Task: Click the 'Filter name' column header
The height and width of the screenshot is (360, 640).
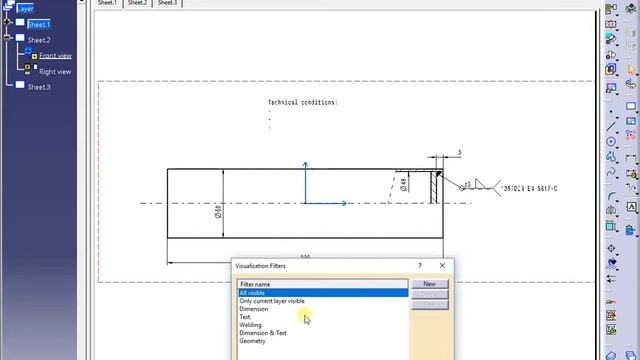Action: (x=323, y=284)
